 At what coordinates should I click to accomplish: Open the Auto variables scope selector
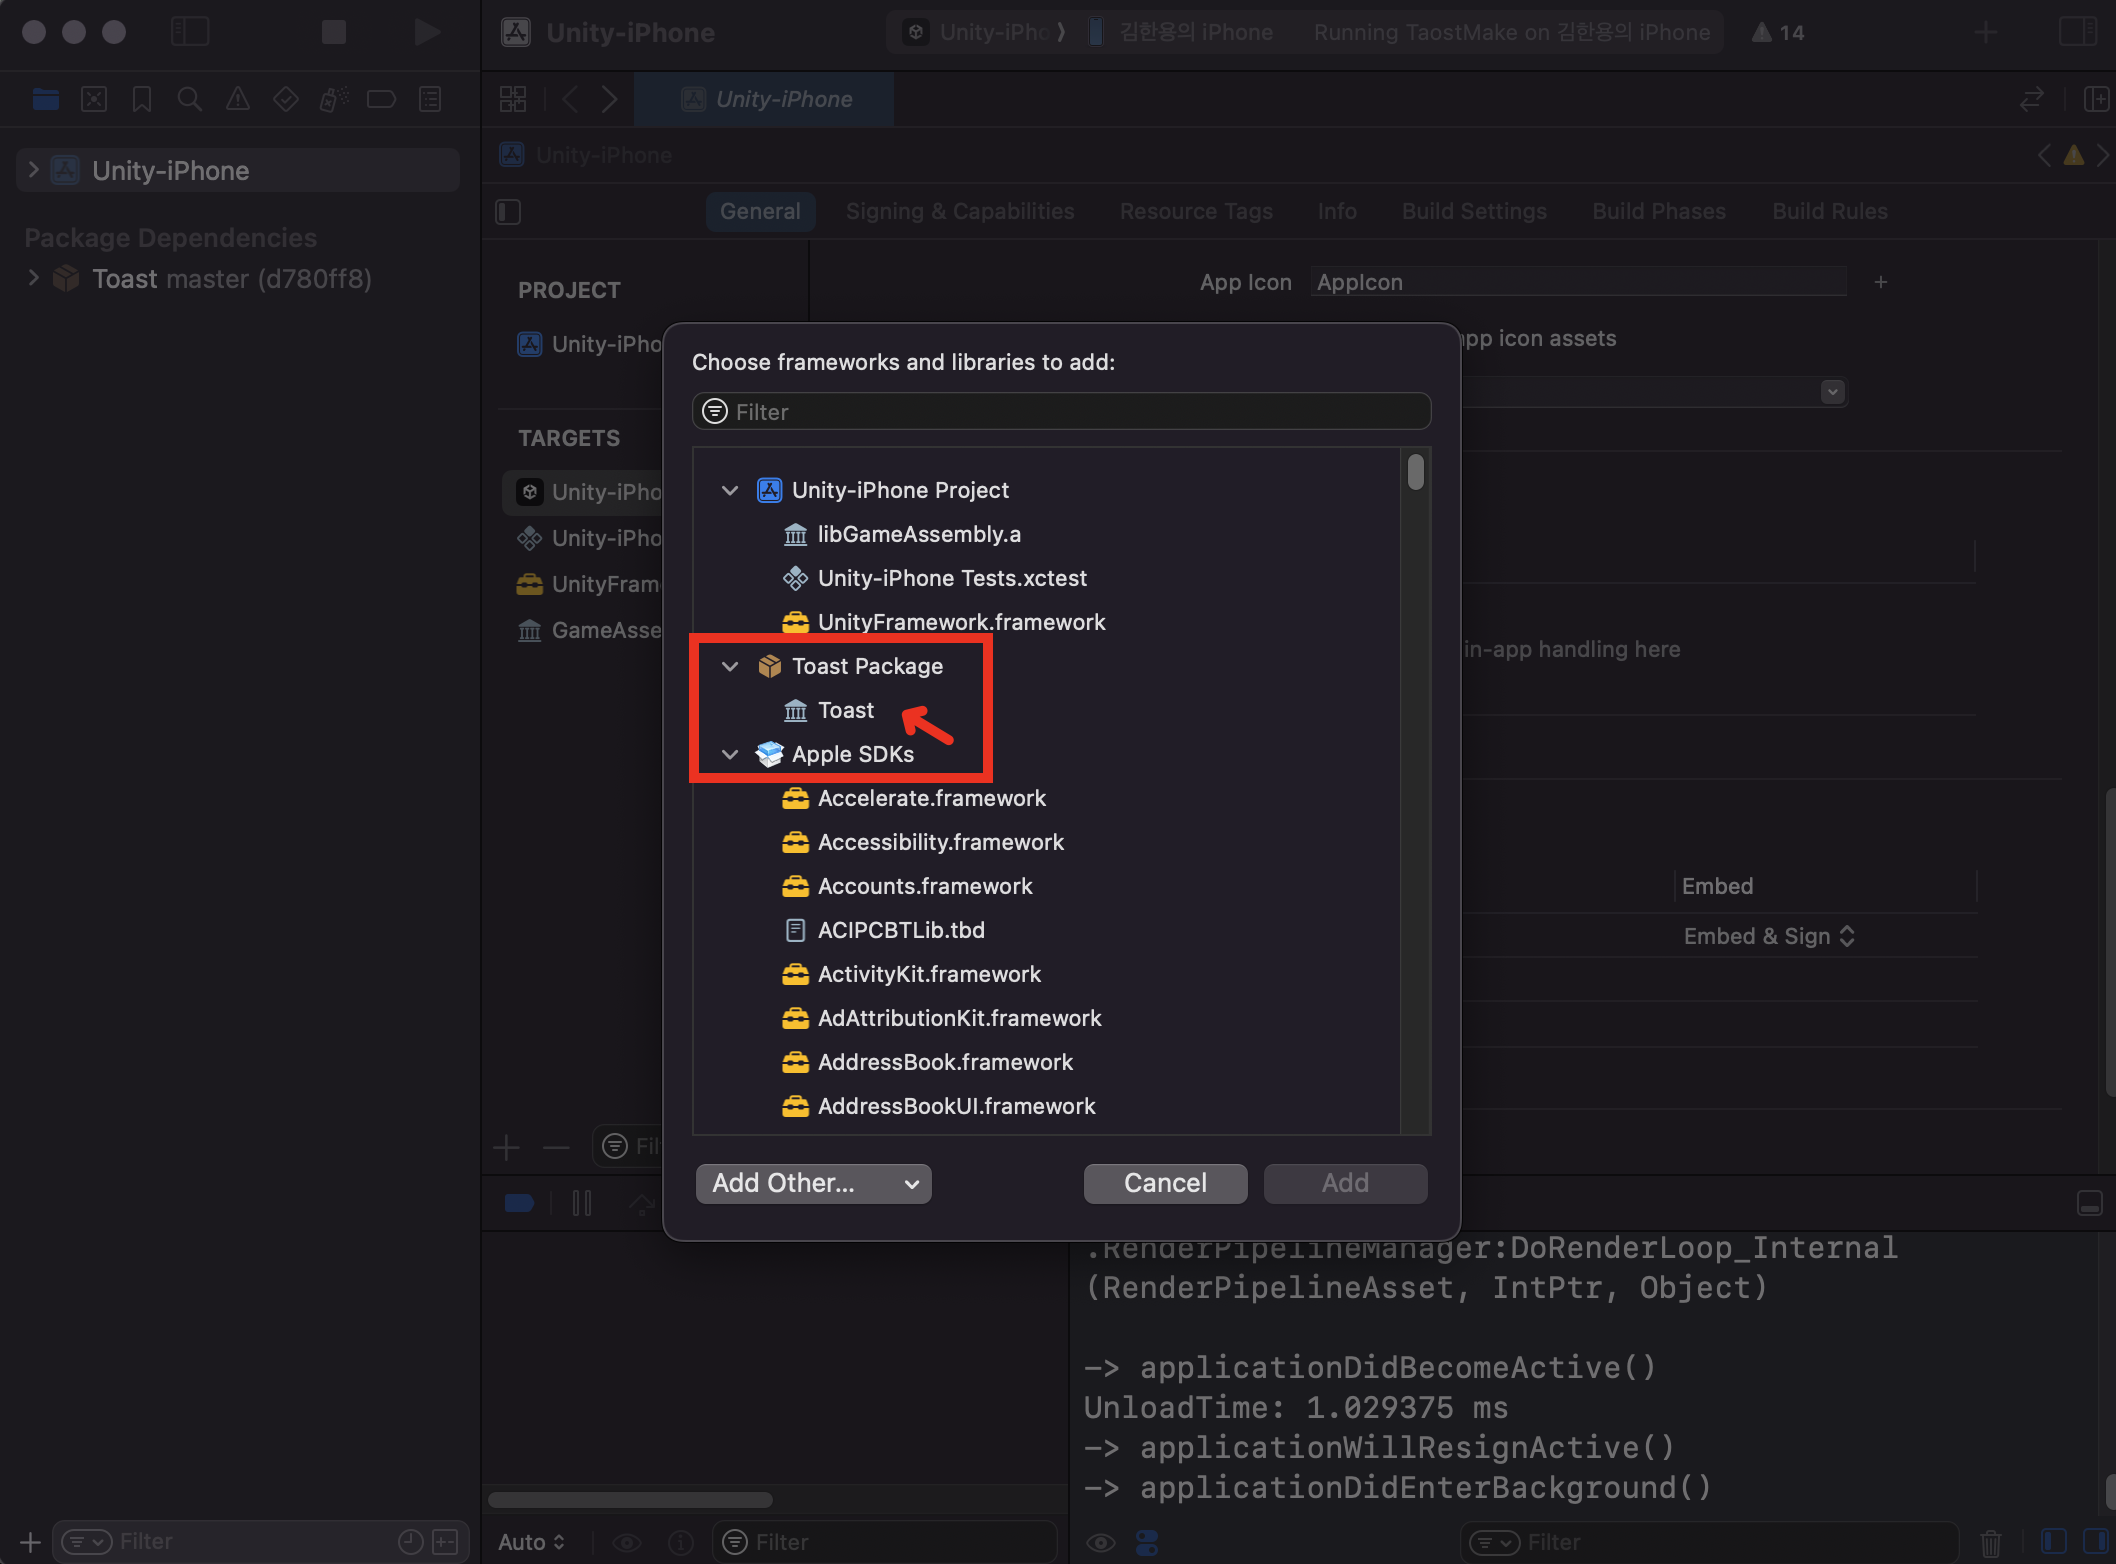532,1542
